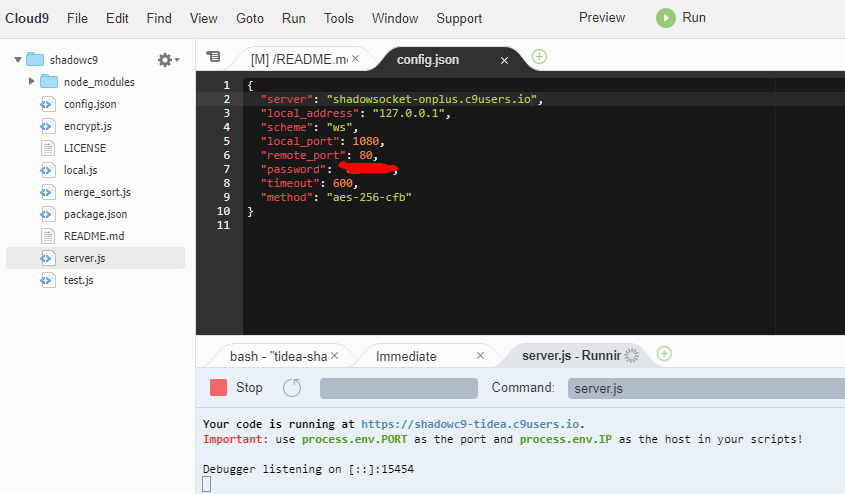Click the Command input field
The image size is (845, 494).
pos(706,388)
